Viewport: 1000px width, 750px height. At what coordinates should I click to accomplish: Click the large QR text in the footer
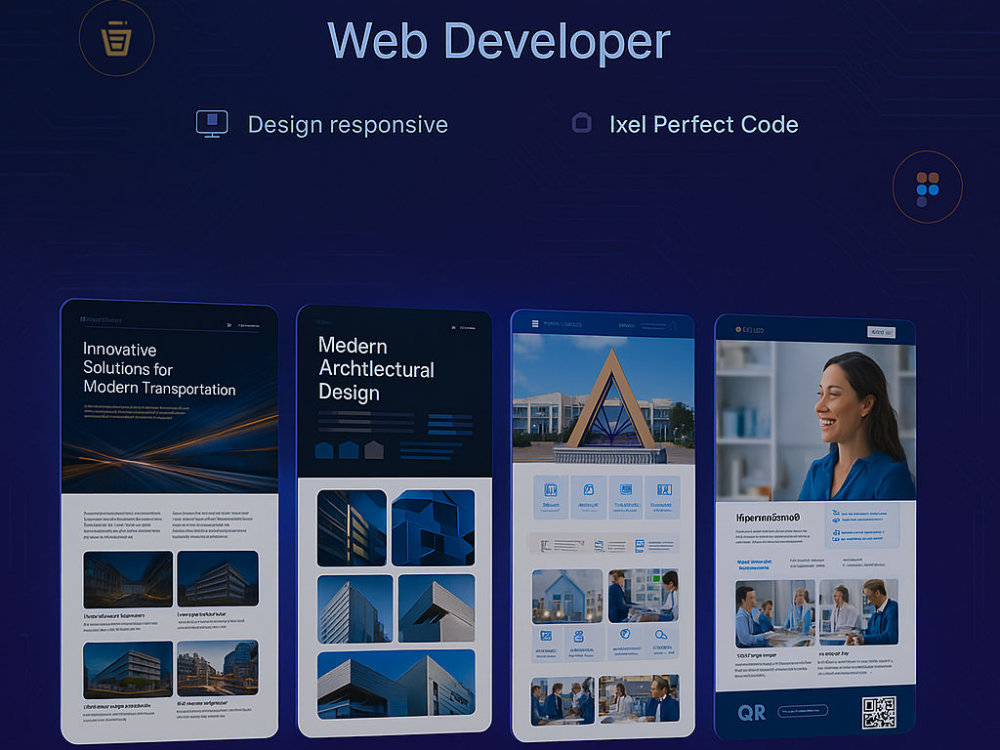tap(751, 712)
